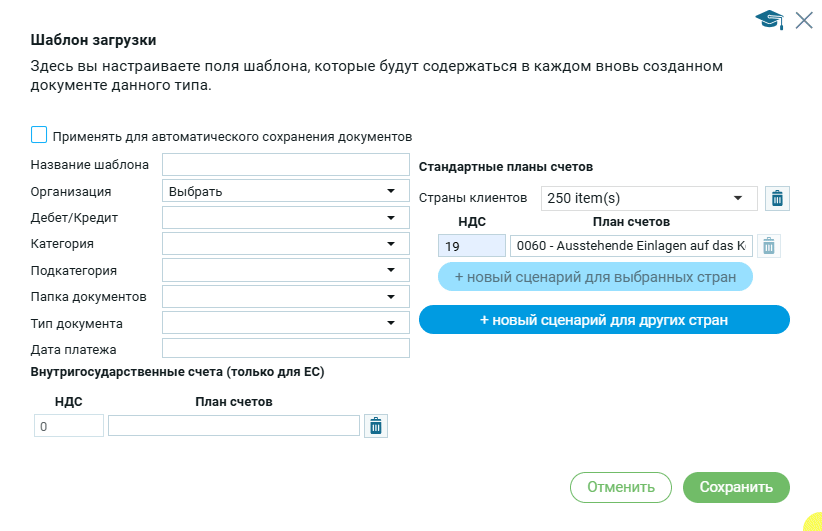Screen dimensions: 822x531
Task: Click the Название шаблона text field
Action: (x=285, y=164)
